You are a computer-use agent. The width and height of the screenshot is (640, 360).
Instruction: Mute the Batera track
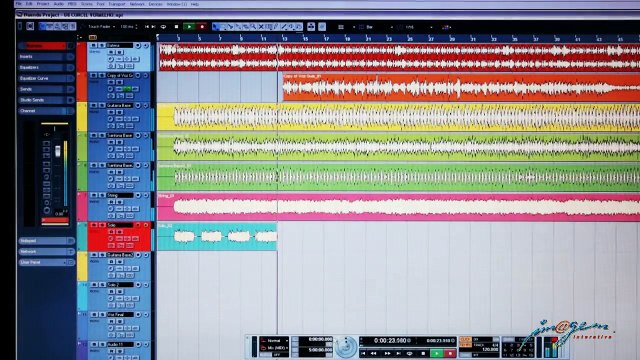tap(93, 46)
